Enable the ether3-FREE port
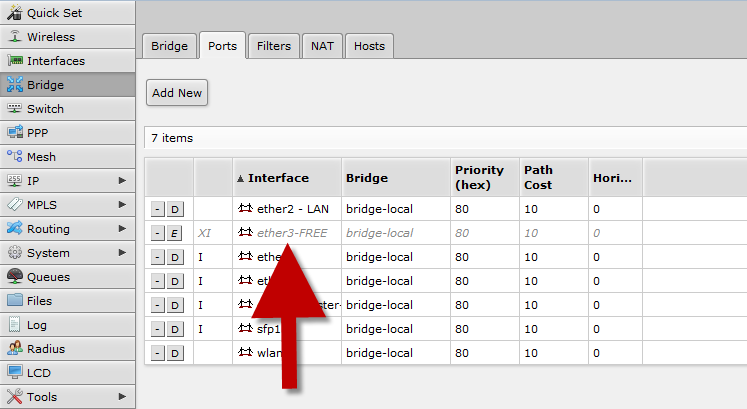This screenshot has width=747, height=409. point(174,233)
